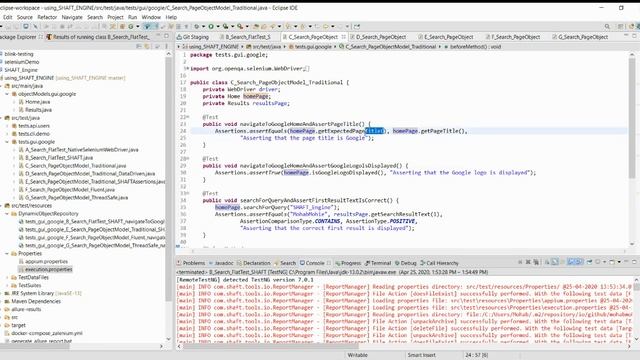
Task: Click the Package Explorer vertical scrollbar
Action: pos(168,180)
